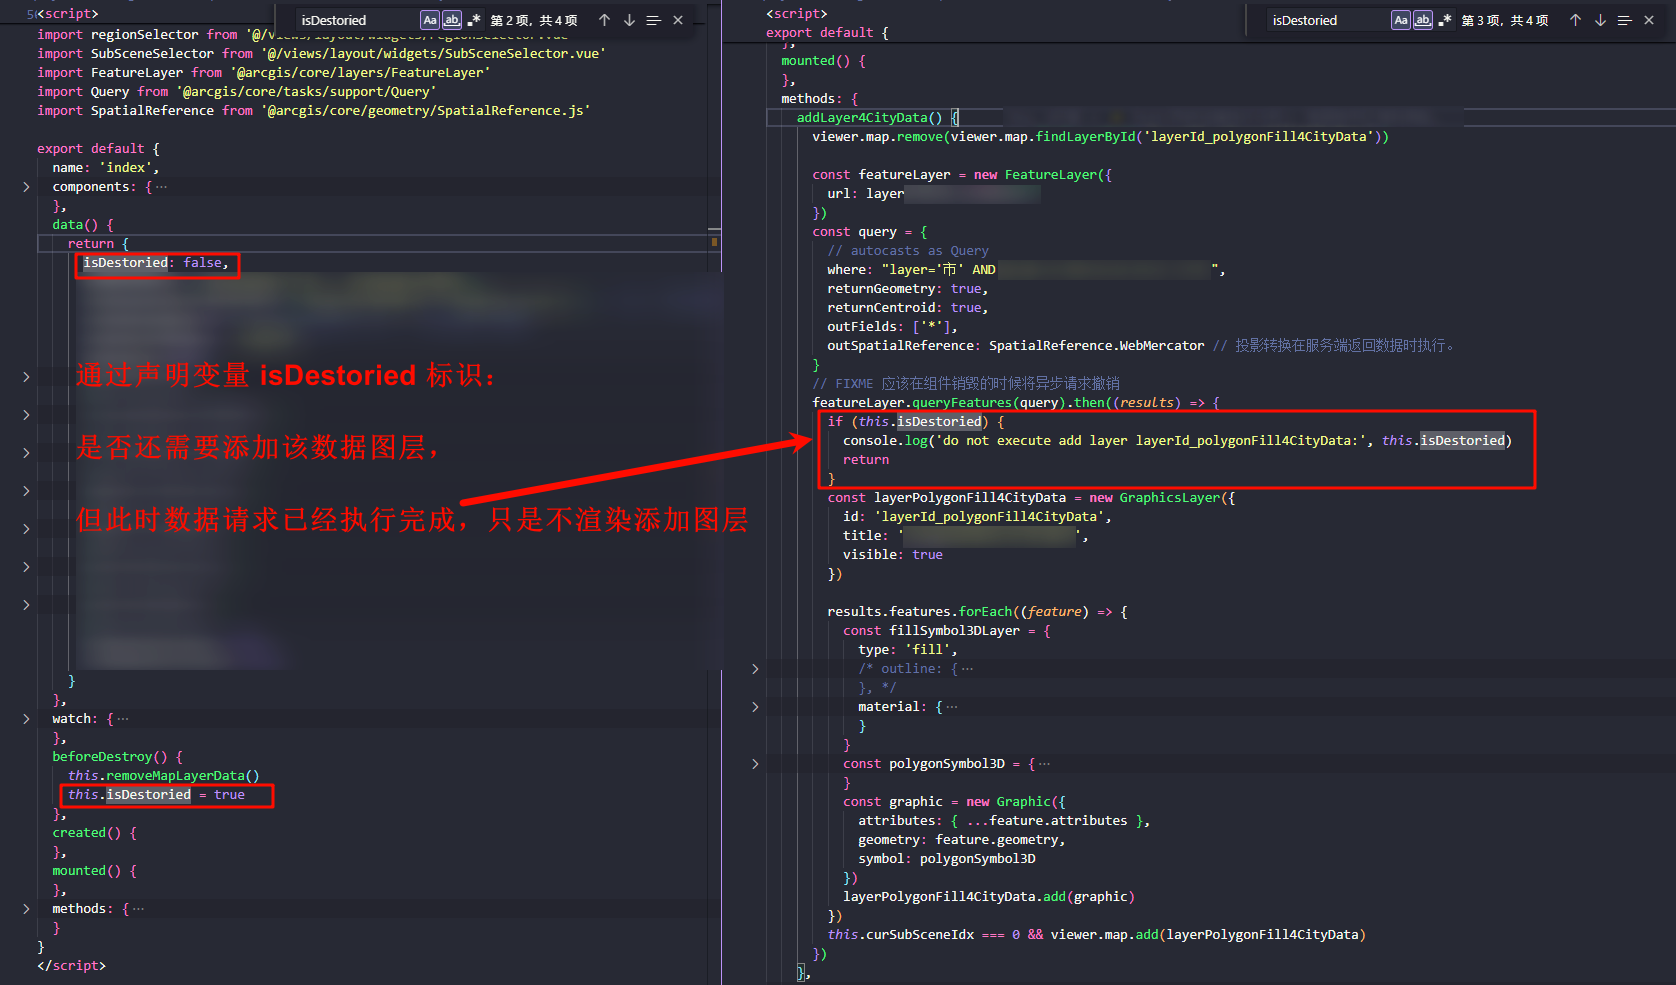Click 'if (this.isDestoried) {' line
1676x985 pixels.
click(916, 422)
